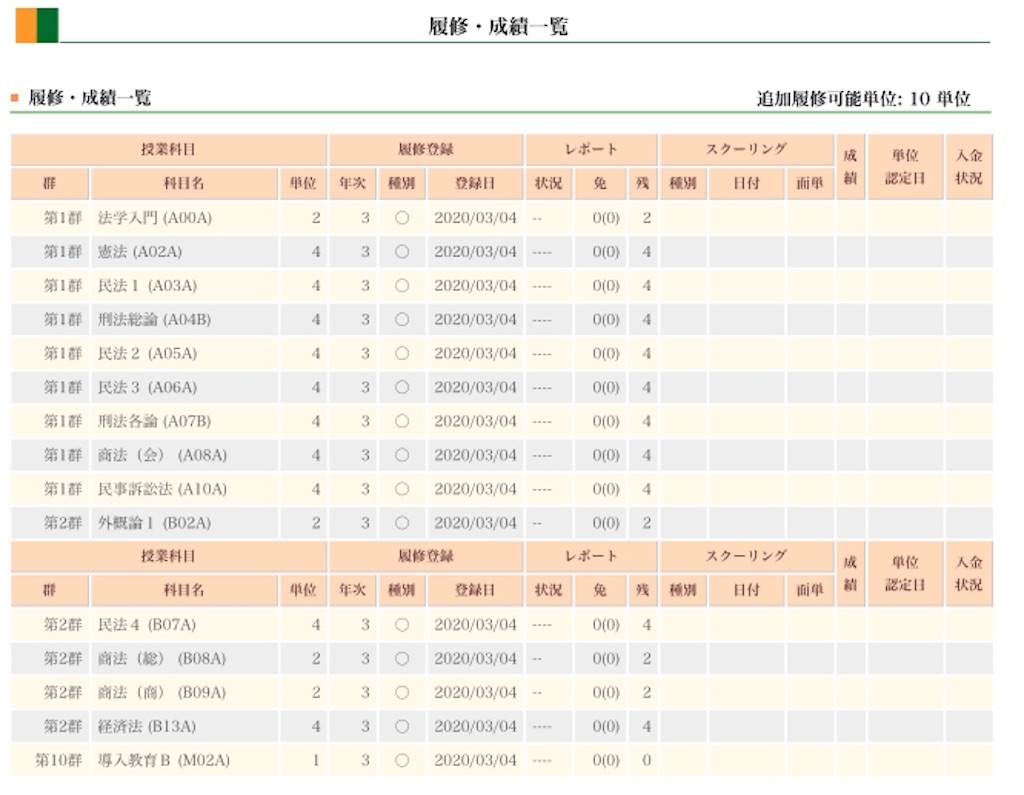The height and width of the screenshot is (795, 1024).
Task: Click the 民法 4 (B07A) course name
Action: pos(147,625)
